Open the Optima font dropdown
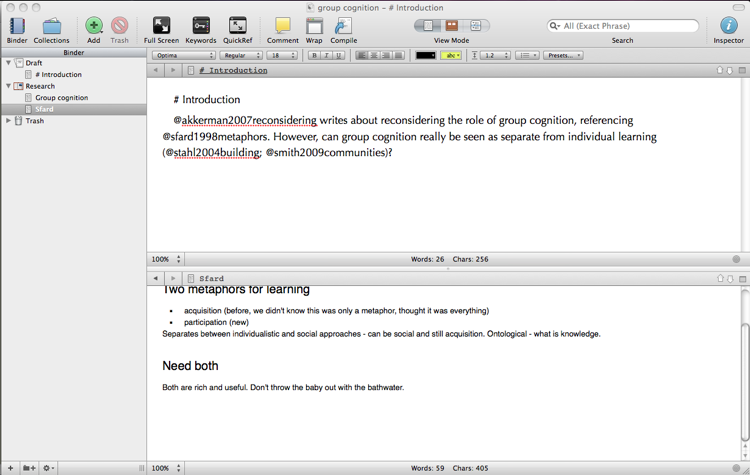 pyautogui.click(x=184, y=55)
